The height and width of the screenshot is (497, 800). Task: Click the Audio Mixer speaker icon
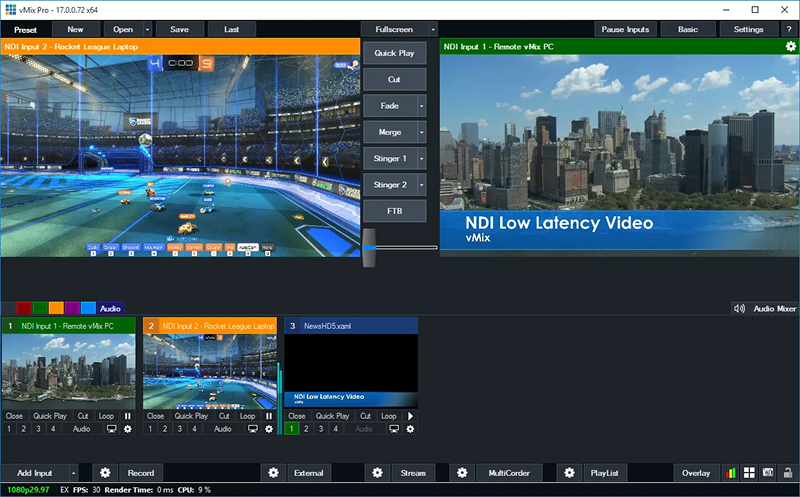(x=739, y=309)
